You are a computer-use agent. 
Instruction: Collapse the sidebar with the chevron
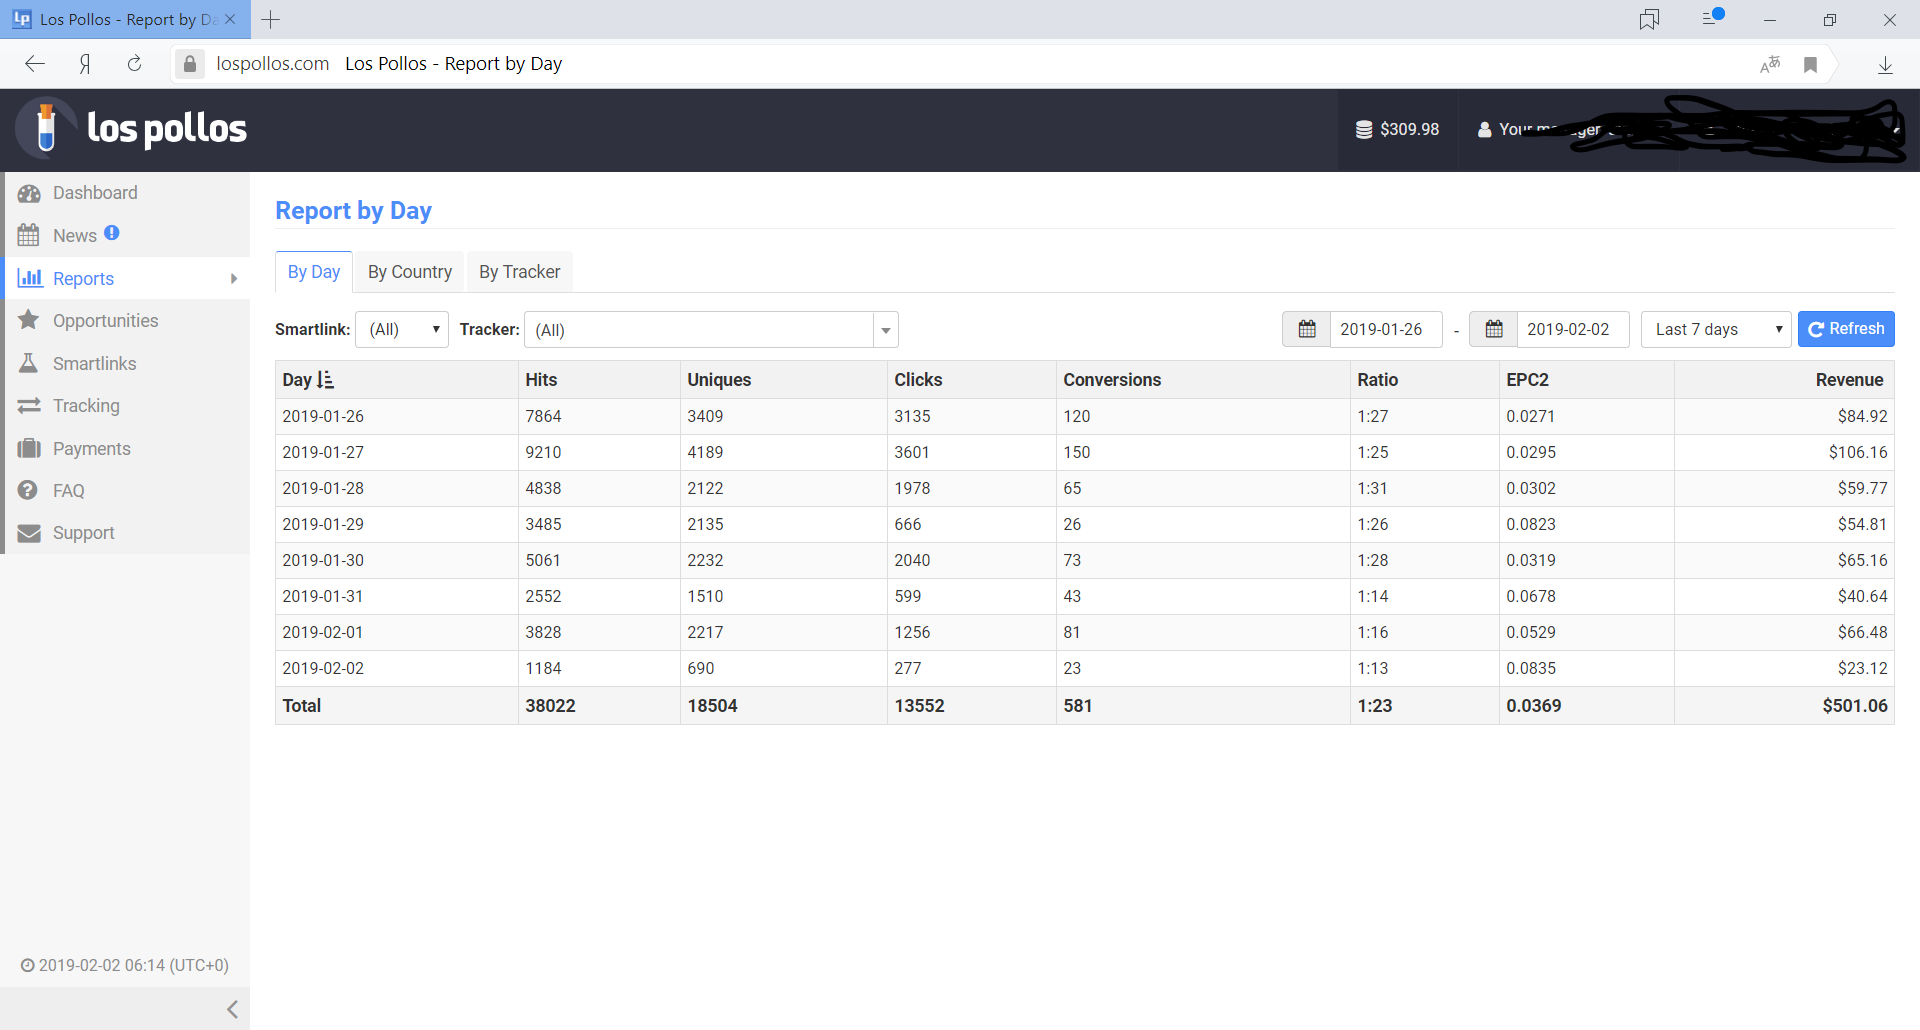pyautogui.click(x=232, y=1009)
